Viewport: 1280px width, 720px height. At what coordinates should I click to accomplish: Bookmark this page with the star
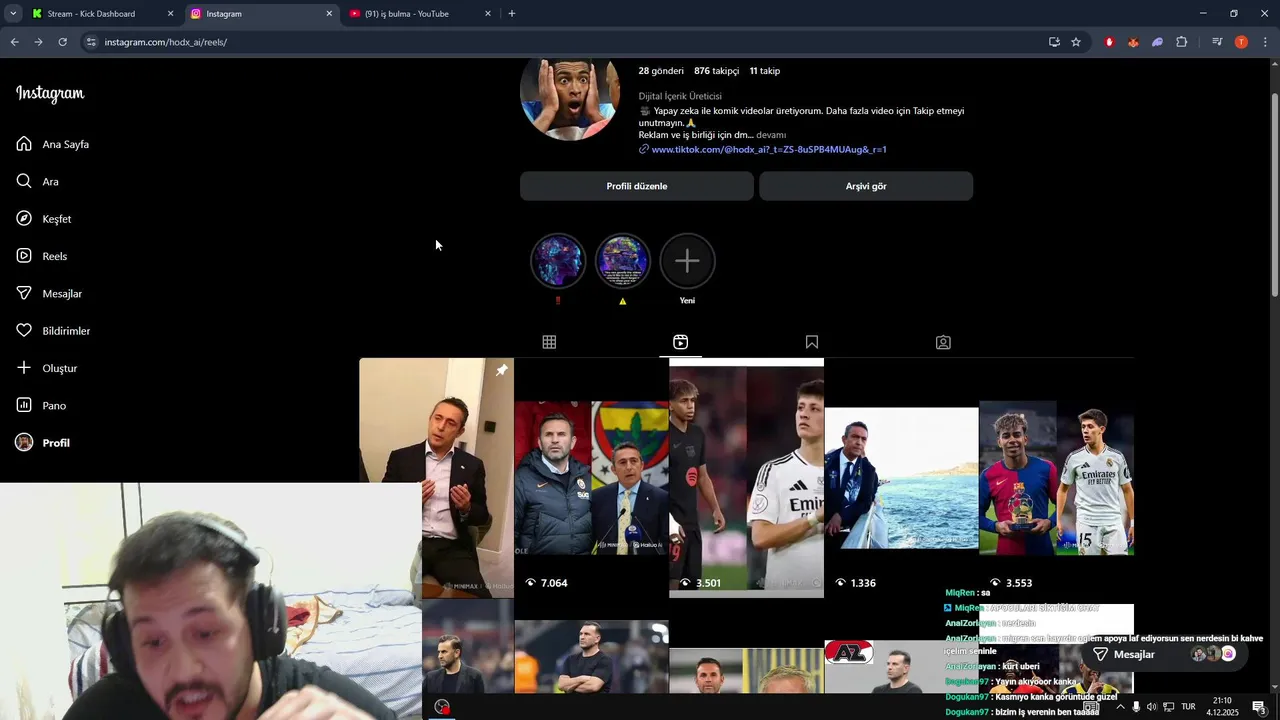[1076, 42]
